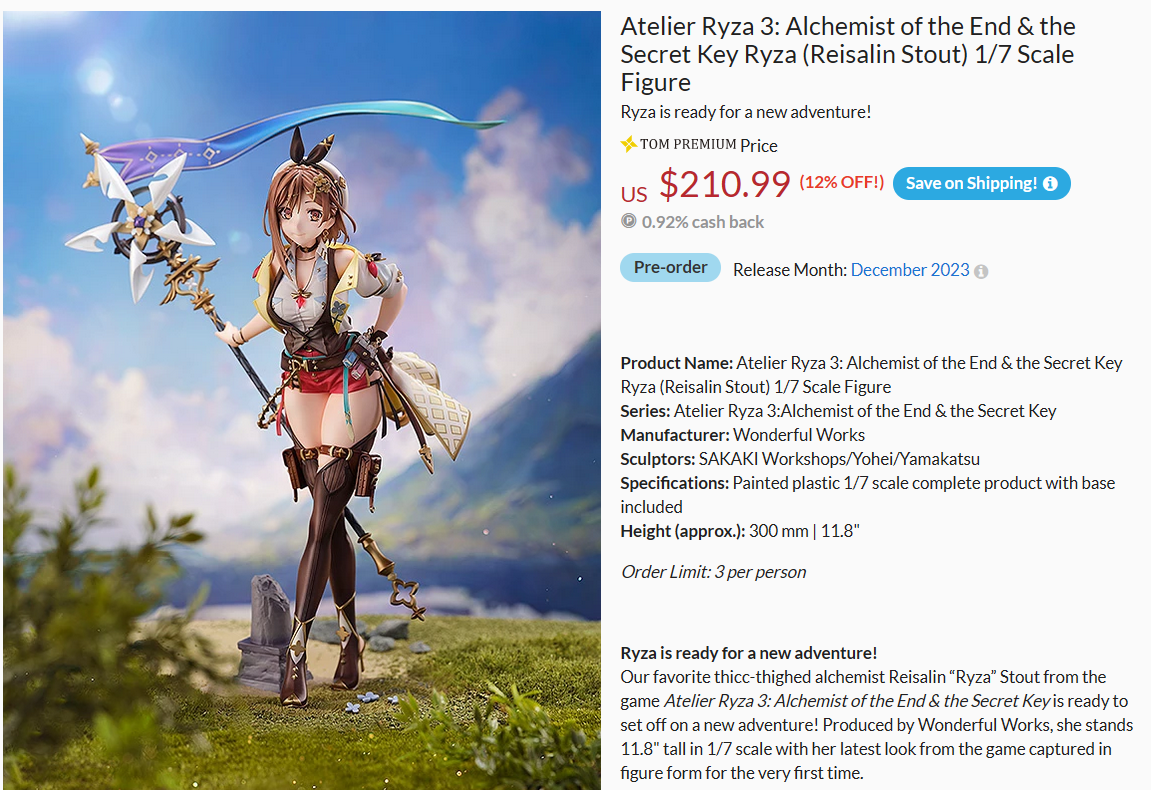Click the Pre-order badge
Screen dimensions: 1151x790
coord(670,267)
